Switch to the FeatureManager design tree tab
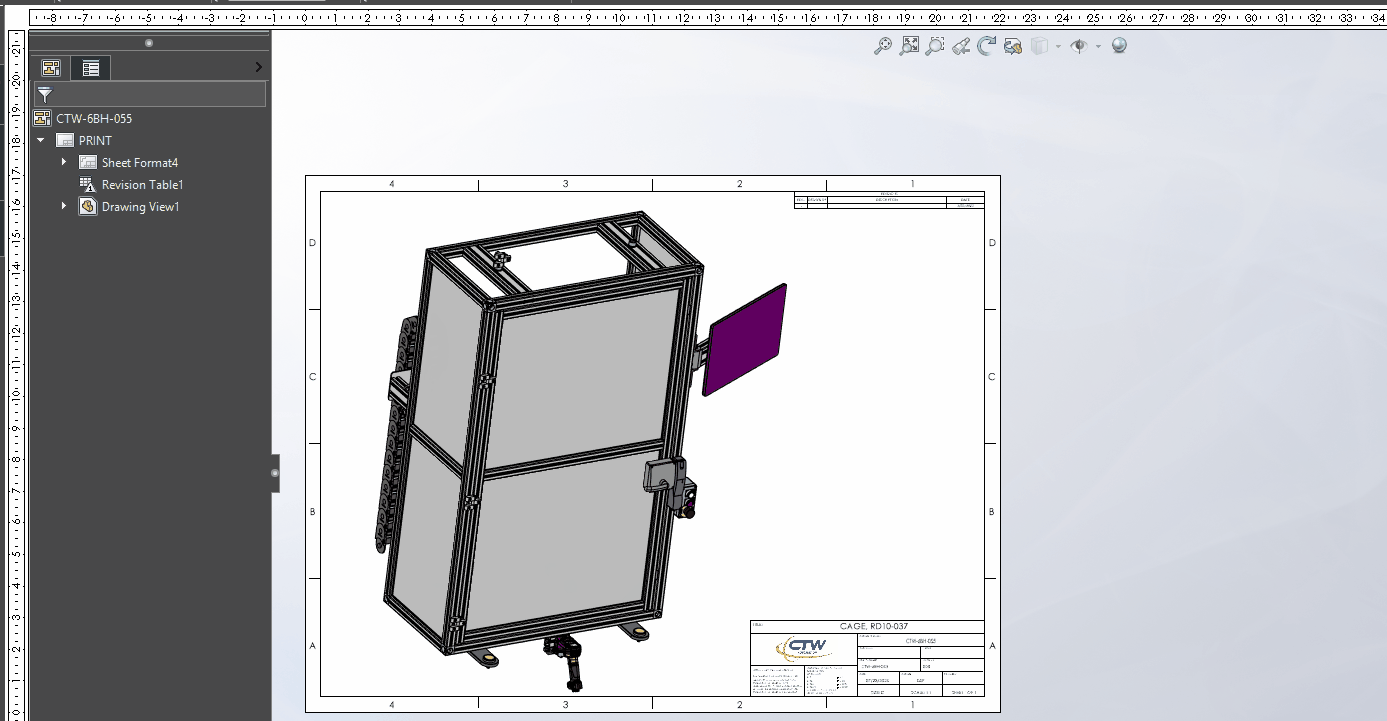 point(51,68)
